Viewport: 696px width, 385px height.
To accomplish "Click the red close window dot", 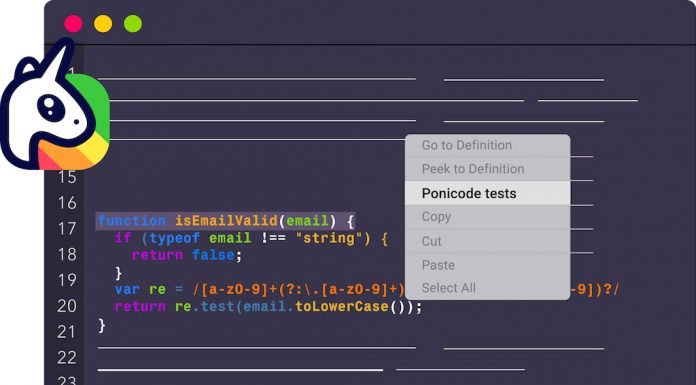I will tap(73, 24).
